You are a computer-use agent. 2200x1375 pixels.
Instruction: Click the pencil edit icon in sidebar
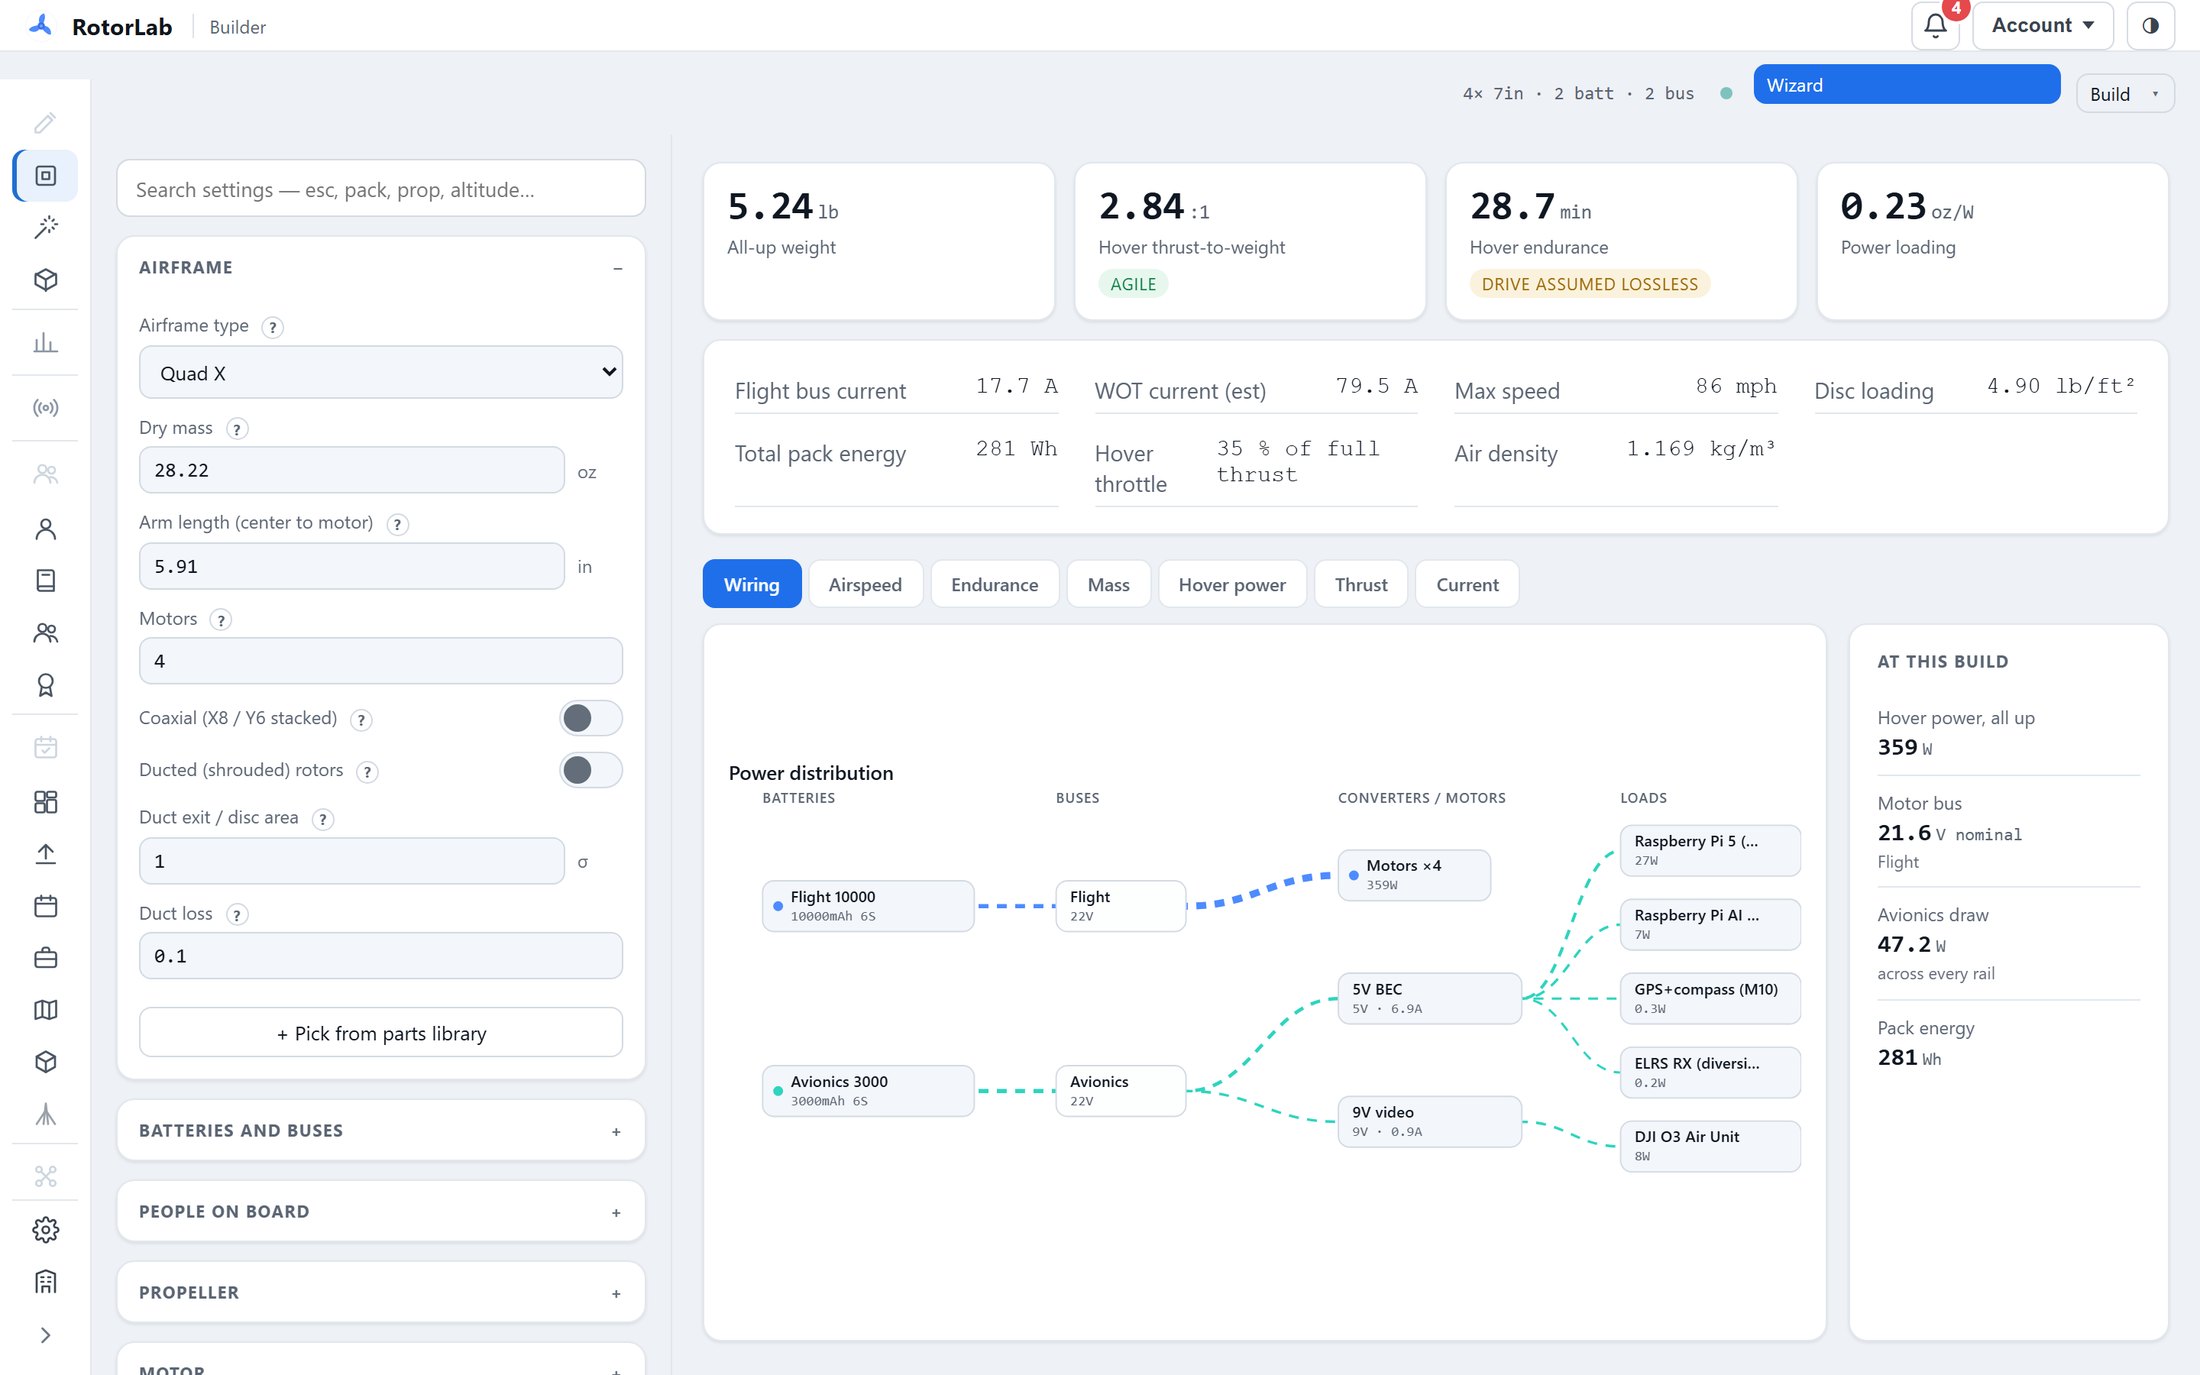click(45, 123)
